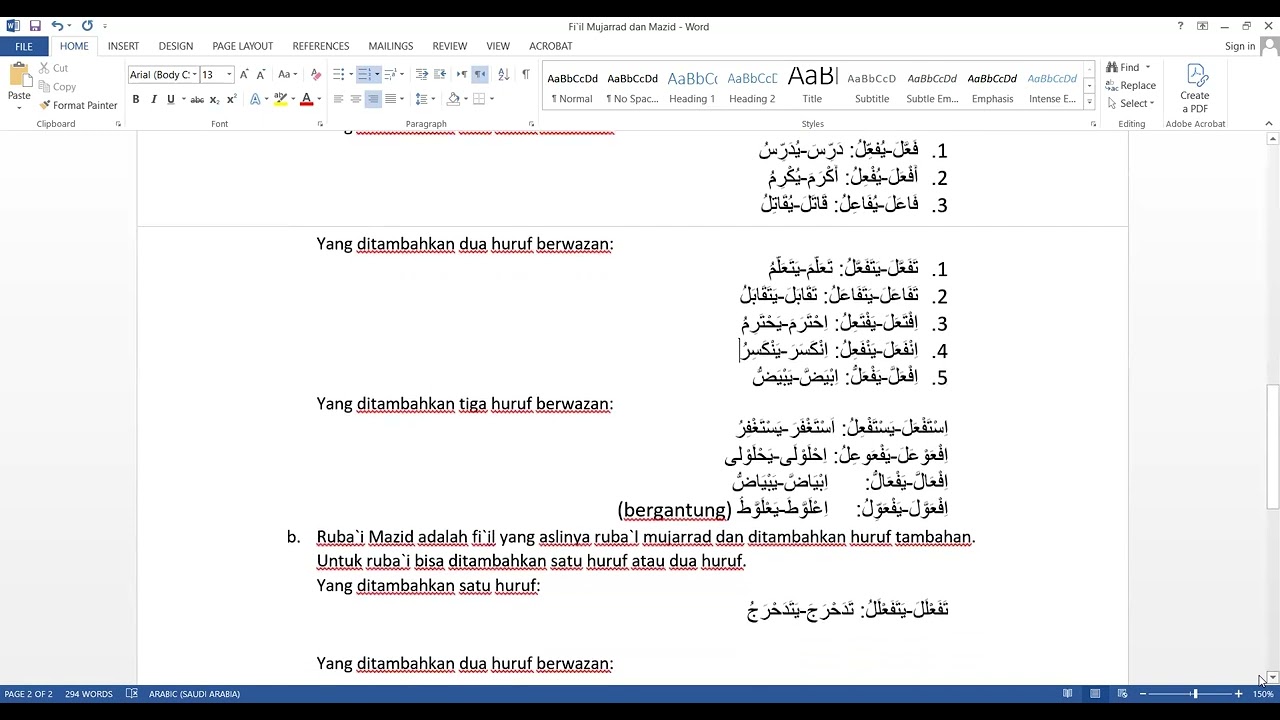Toggle Italic formatting
This screenshot has height=720, width=1280.
pos(153,99)
